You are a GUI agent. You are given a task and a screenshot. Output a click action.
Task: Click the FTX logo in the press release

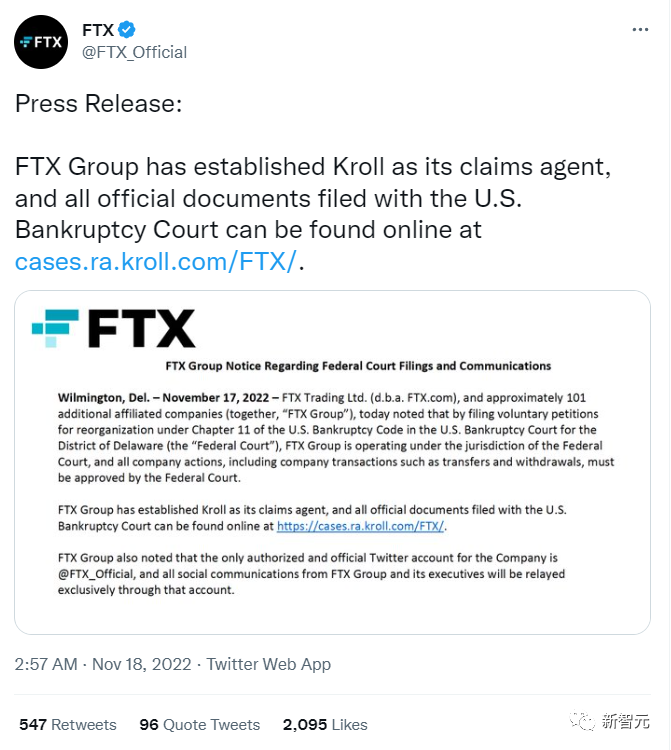(x=114, y=328)
